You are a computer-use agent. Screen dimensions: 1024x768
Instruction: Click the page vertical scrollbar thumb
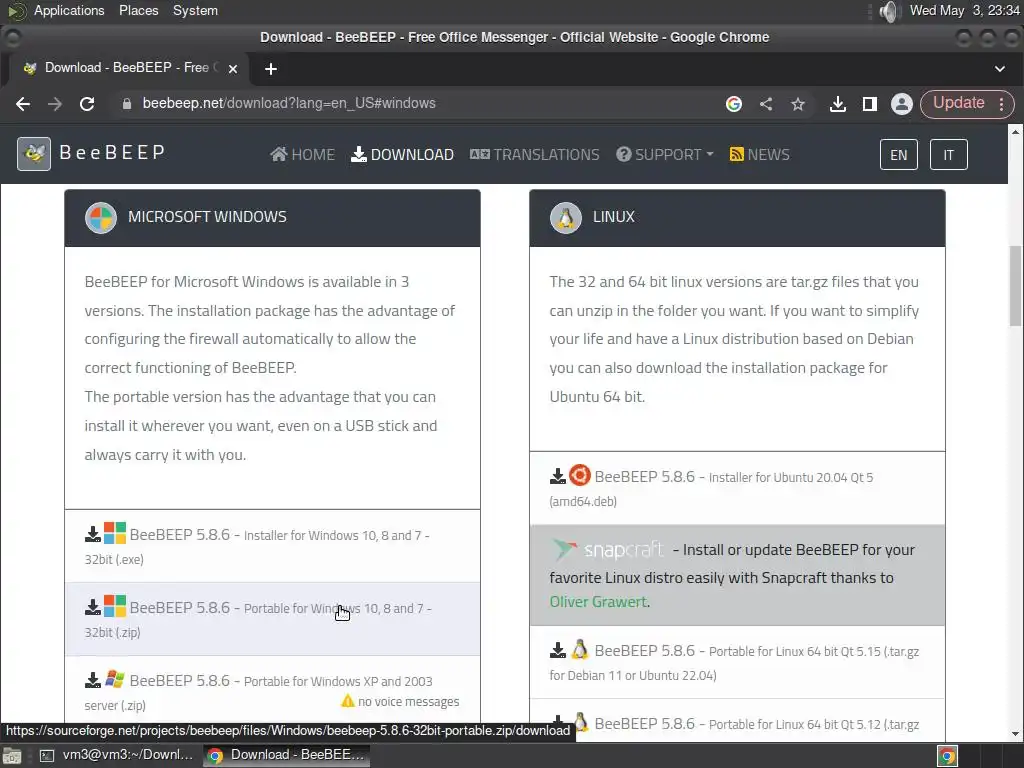1016,285
